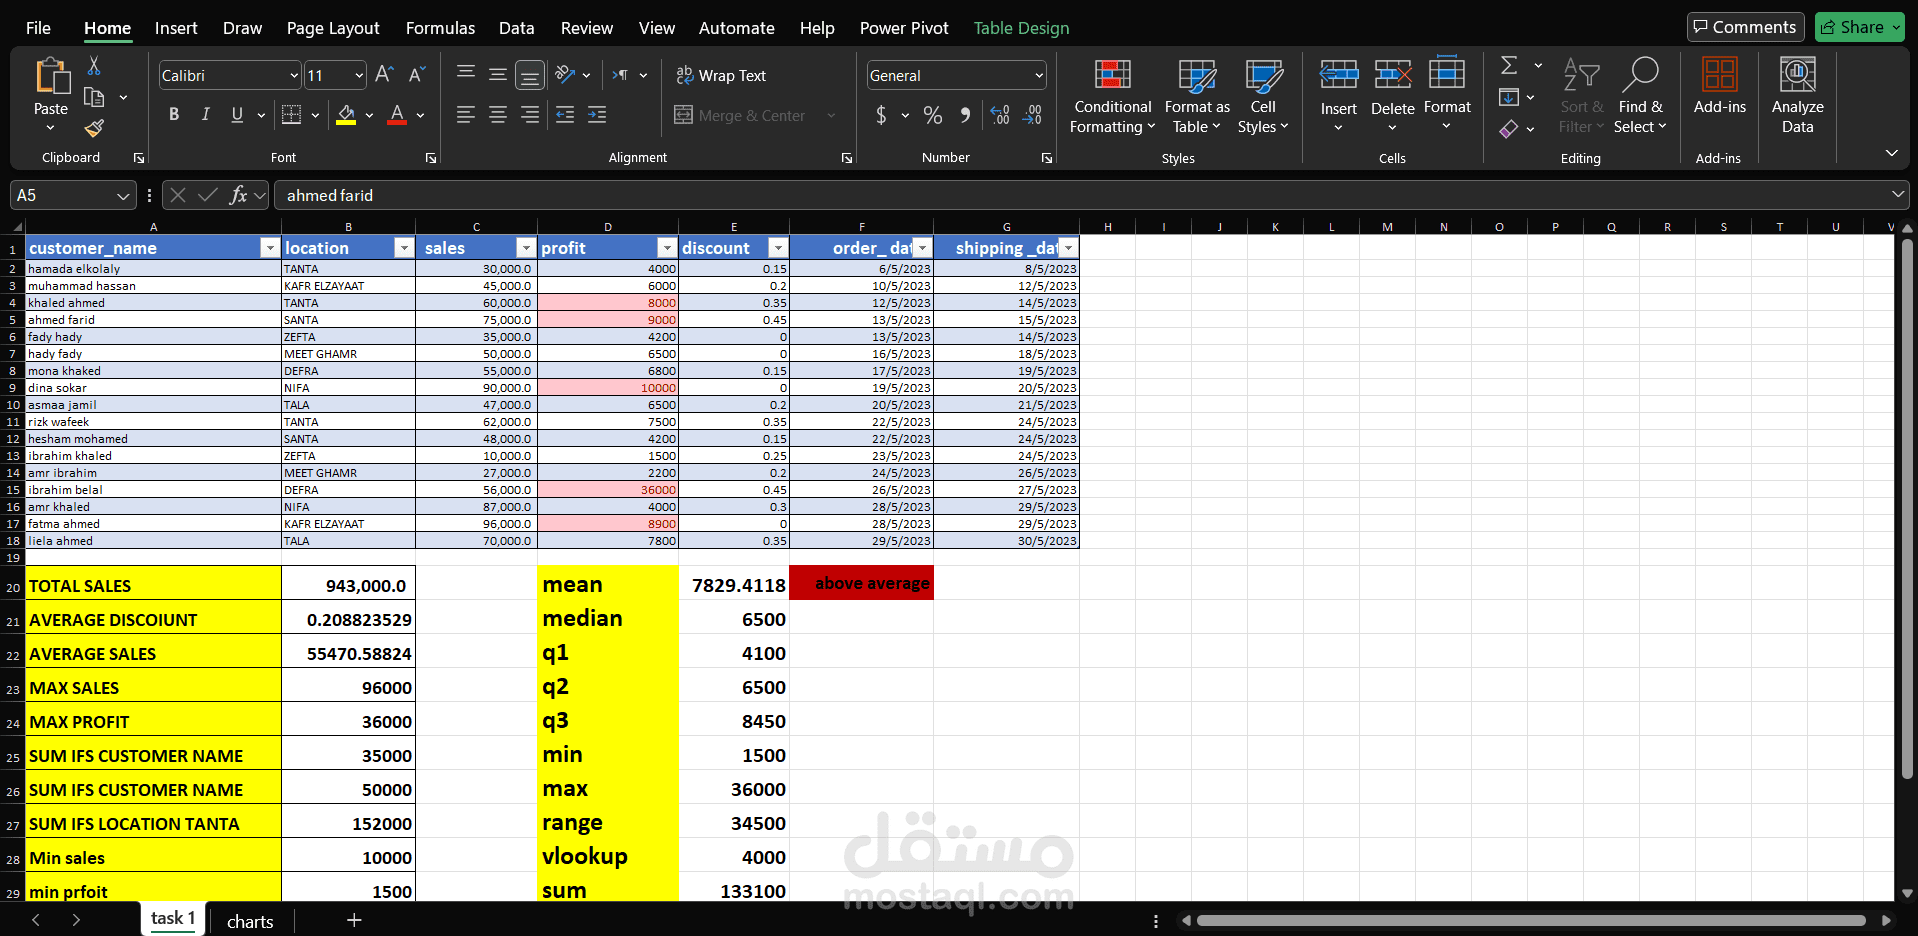The height and width of the screenshot is (936, 1918).
Task: Select cell containing above average
Action: pyautogui.click(x=861, y=583)
